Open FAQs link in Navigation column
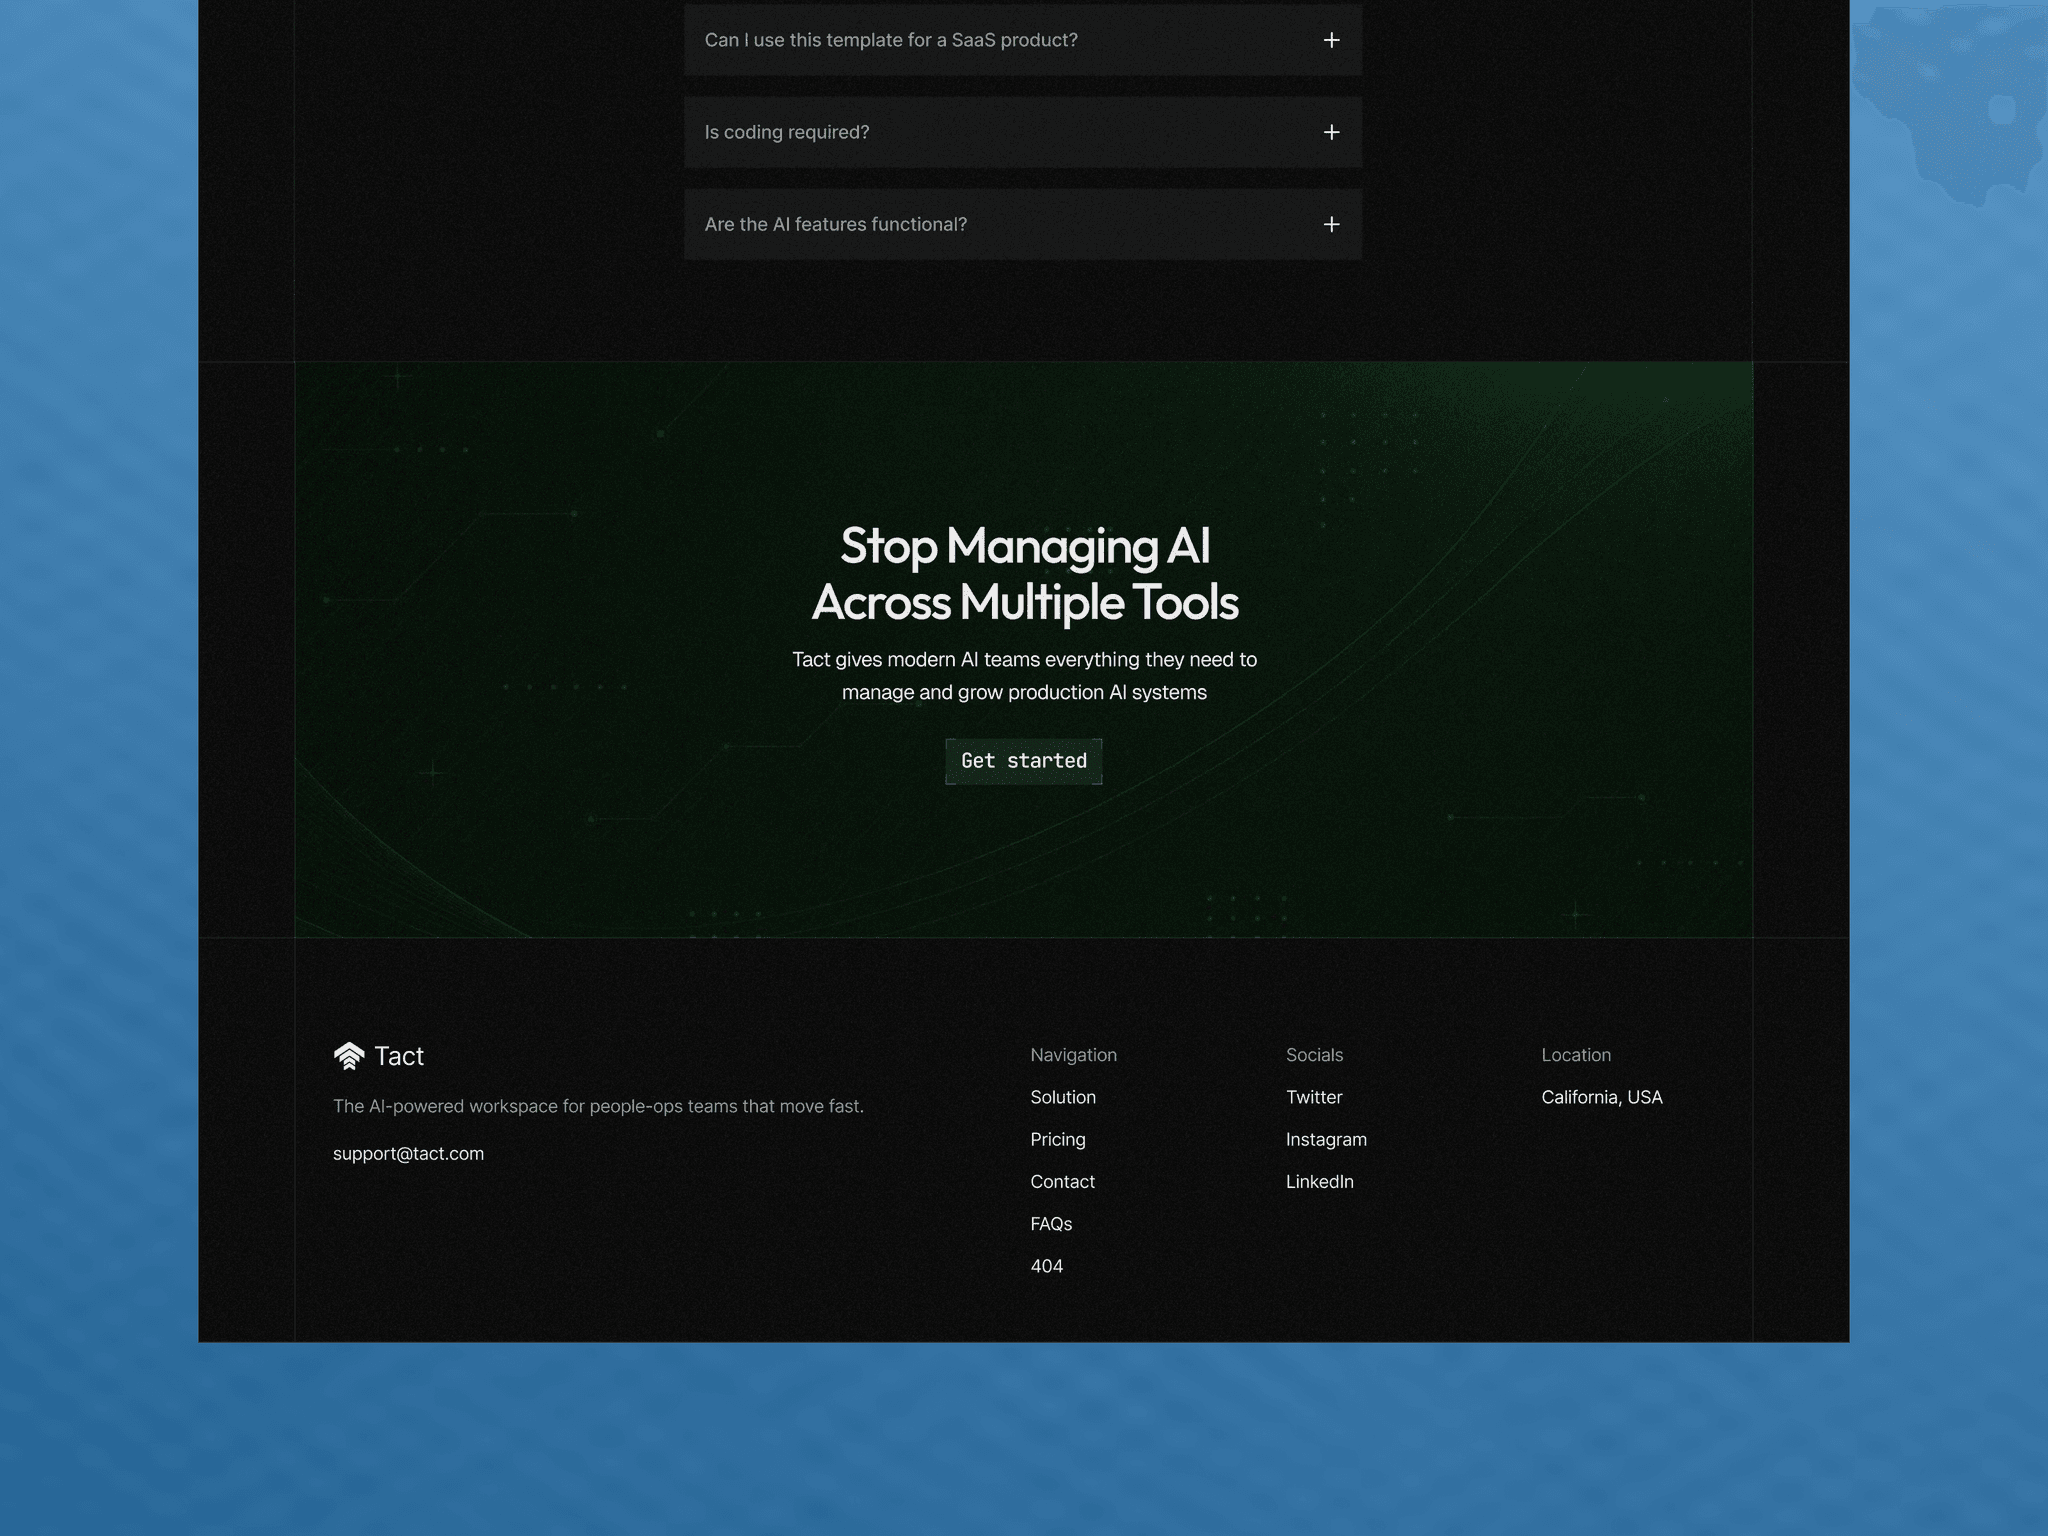The height and width of the screenshot is (1536, 2048). (x=1051, y=1224)
